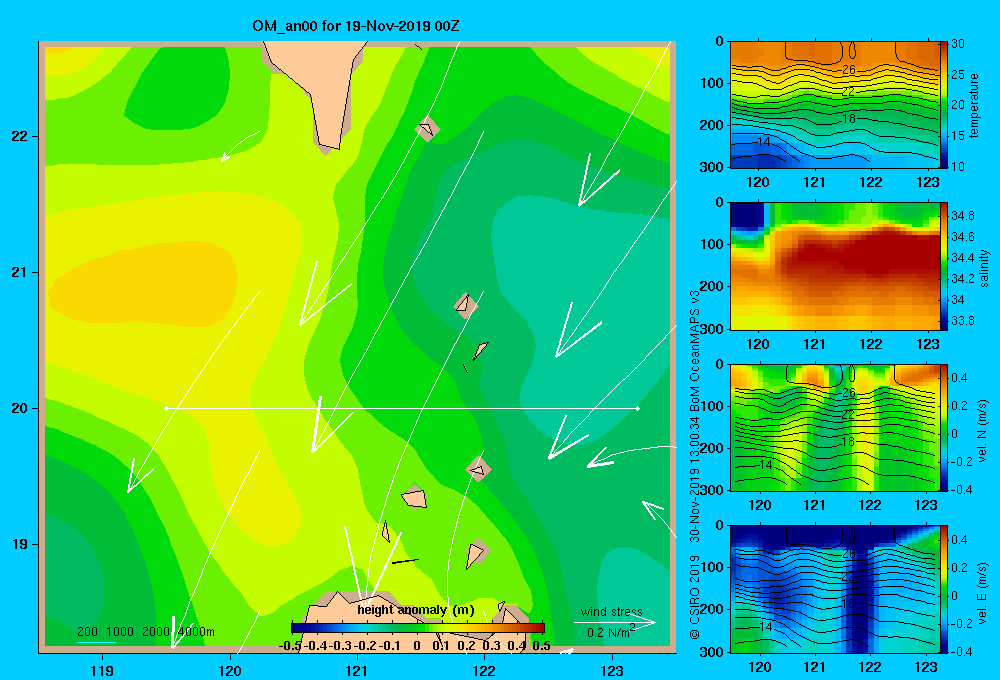Viewport: 1000px width, 680px height.
Task: Click the '14' contour label in temperature panel
Action: [x=763, y=142]
